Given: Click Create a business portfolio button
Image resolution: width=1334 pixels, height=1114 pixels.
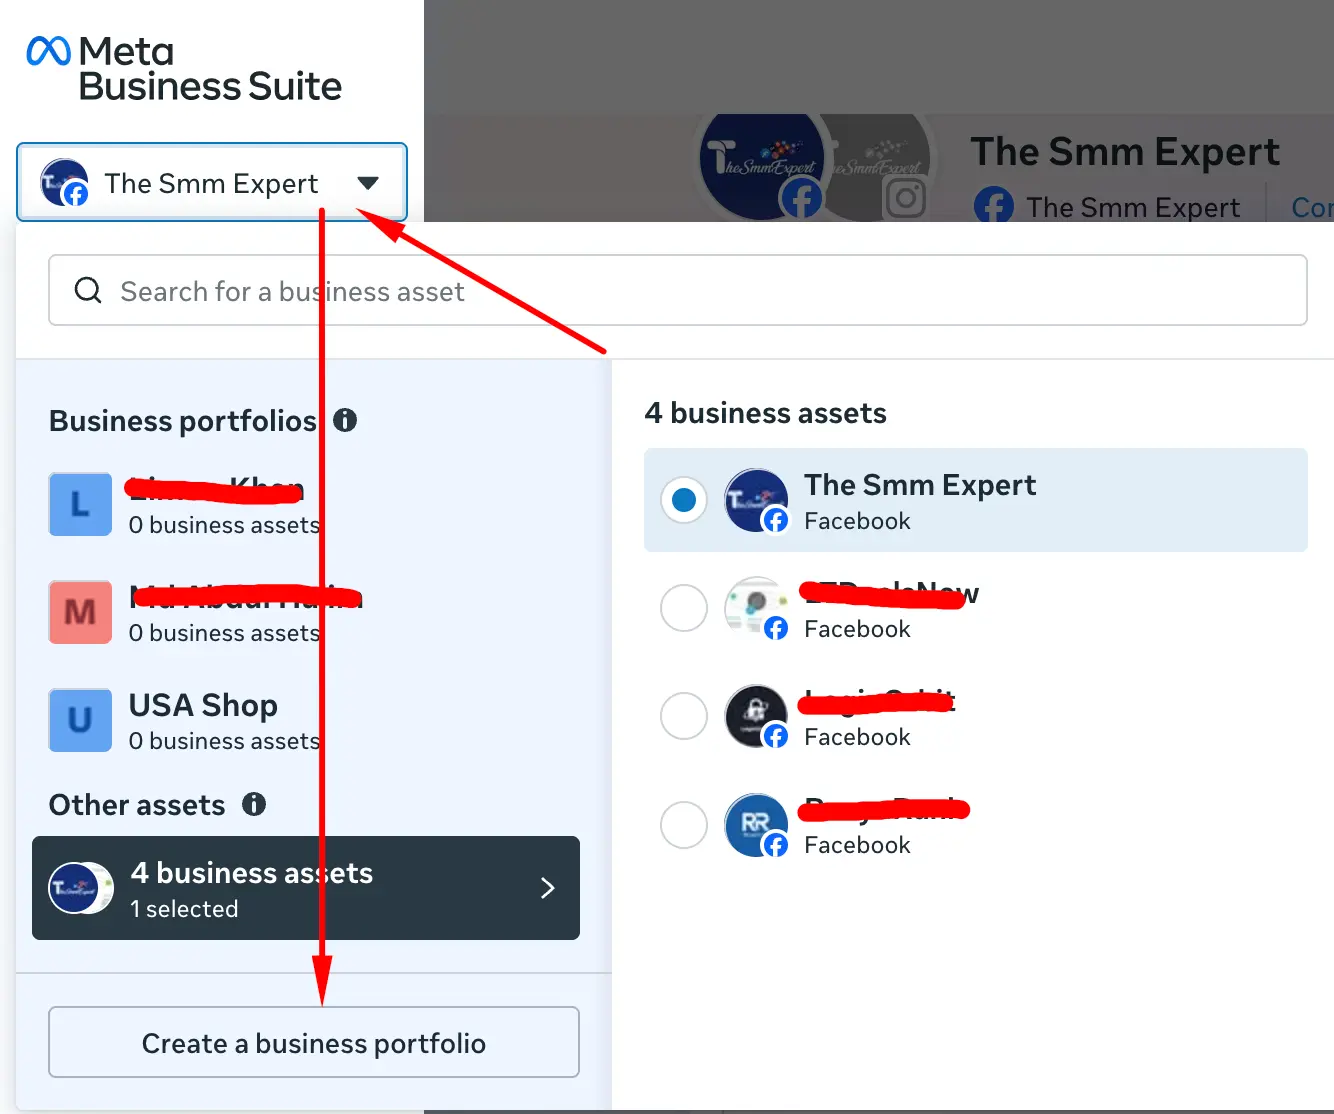Looking at the screenshot, I should click(x=314, y=1042).
